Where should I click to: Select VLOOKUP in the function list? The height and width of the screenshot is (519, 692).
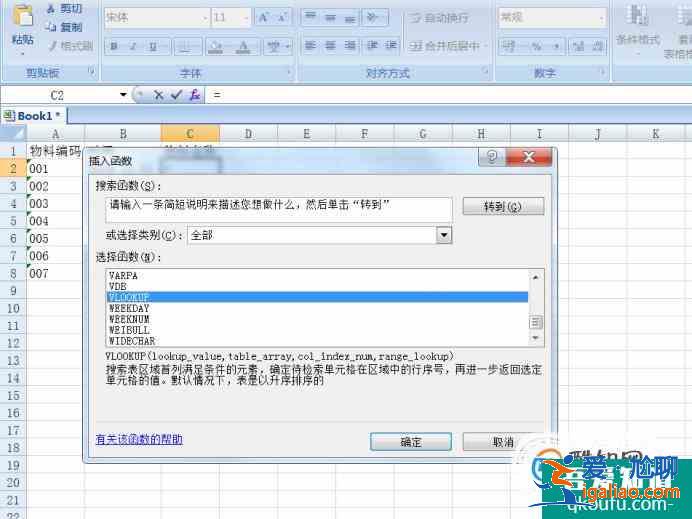click(317, 297)
